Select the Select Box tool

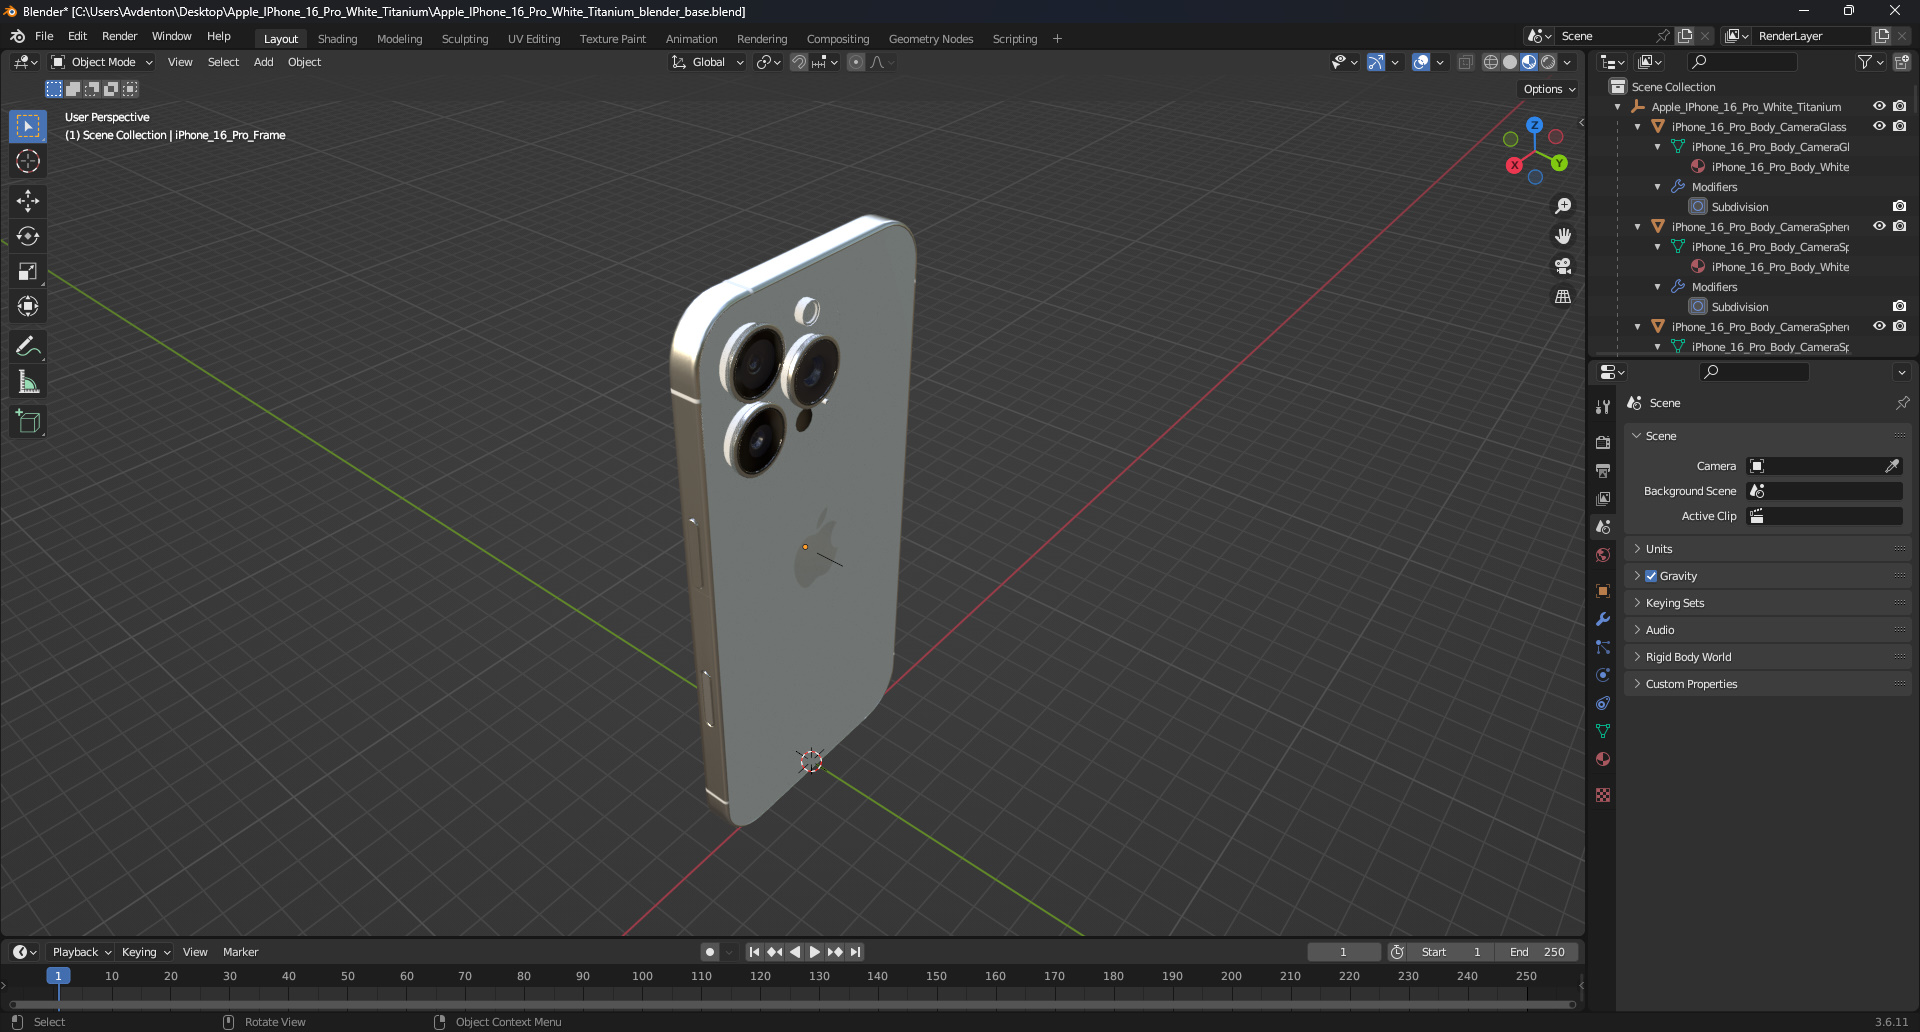click(x=28, y=126)
